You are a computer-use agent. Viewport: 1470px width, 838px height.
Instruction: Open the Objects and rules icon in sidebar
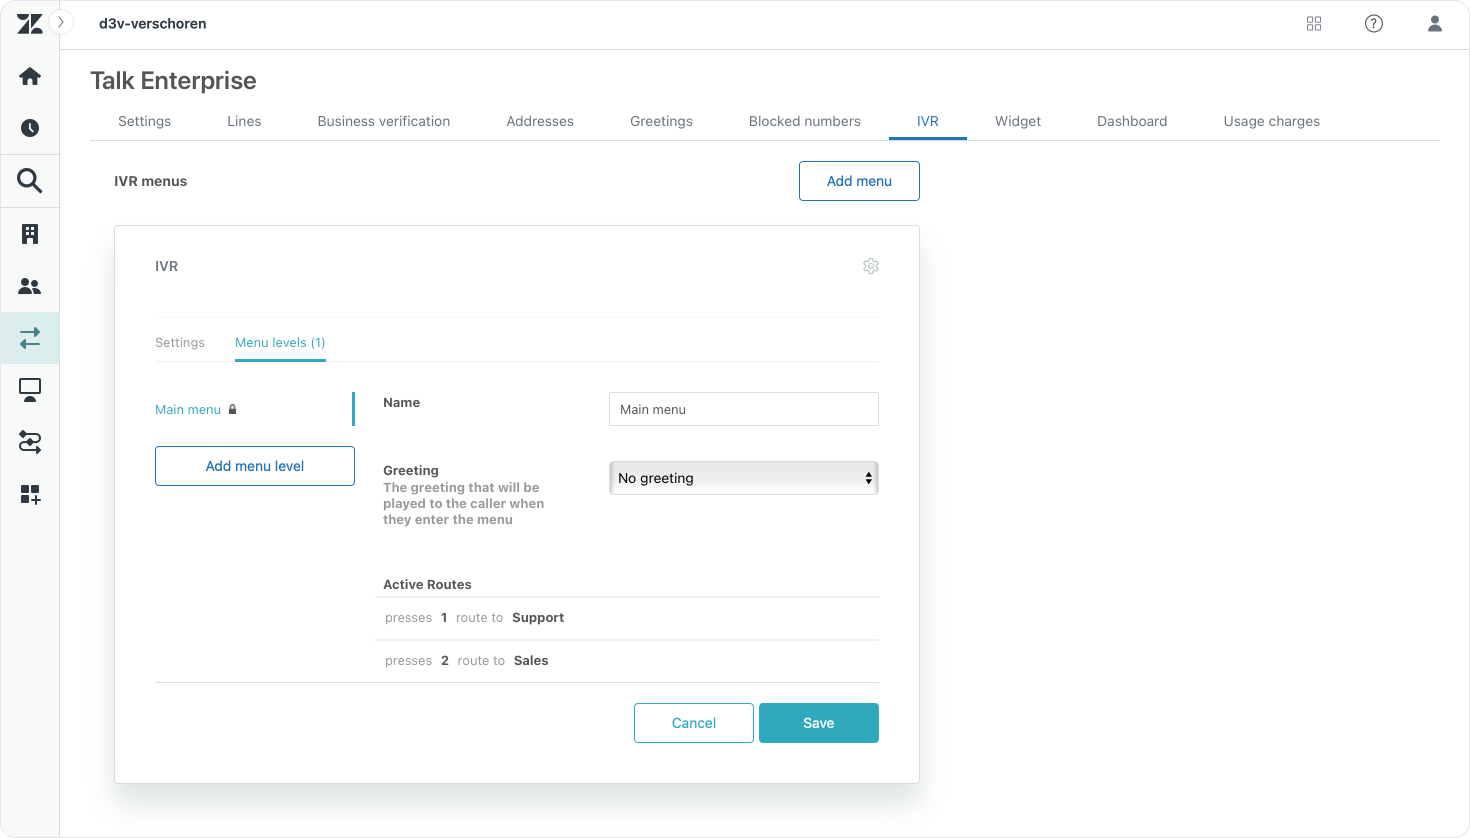point(30,442)
